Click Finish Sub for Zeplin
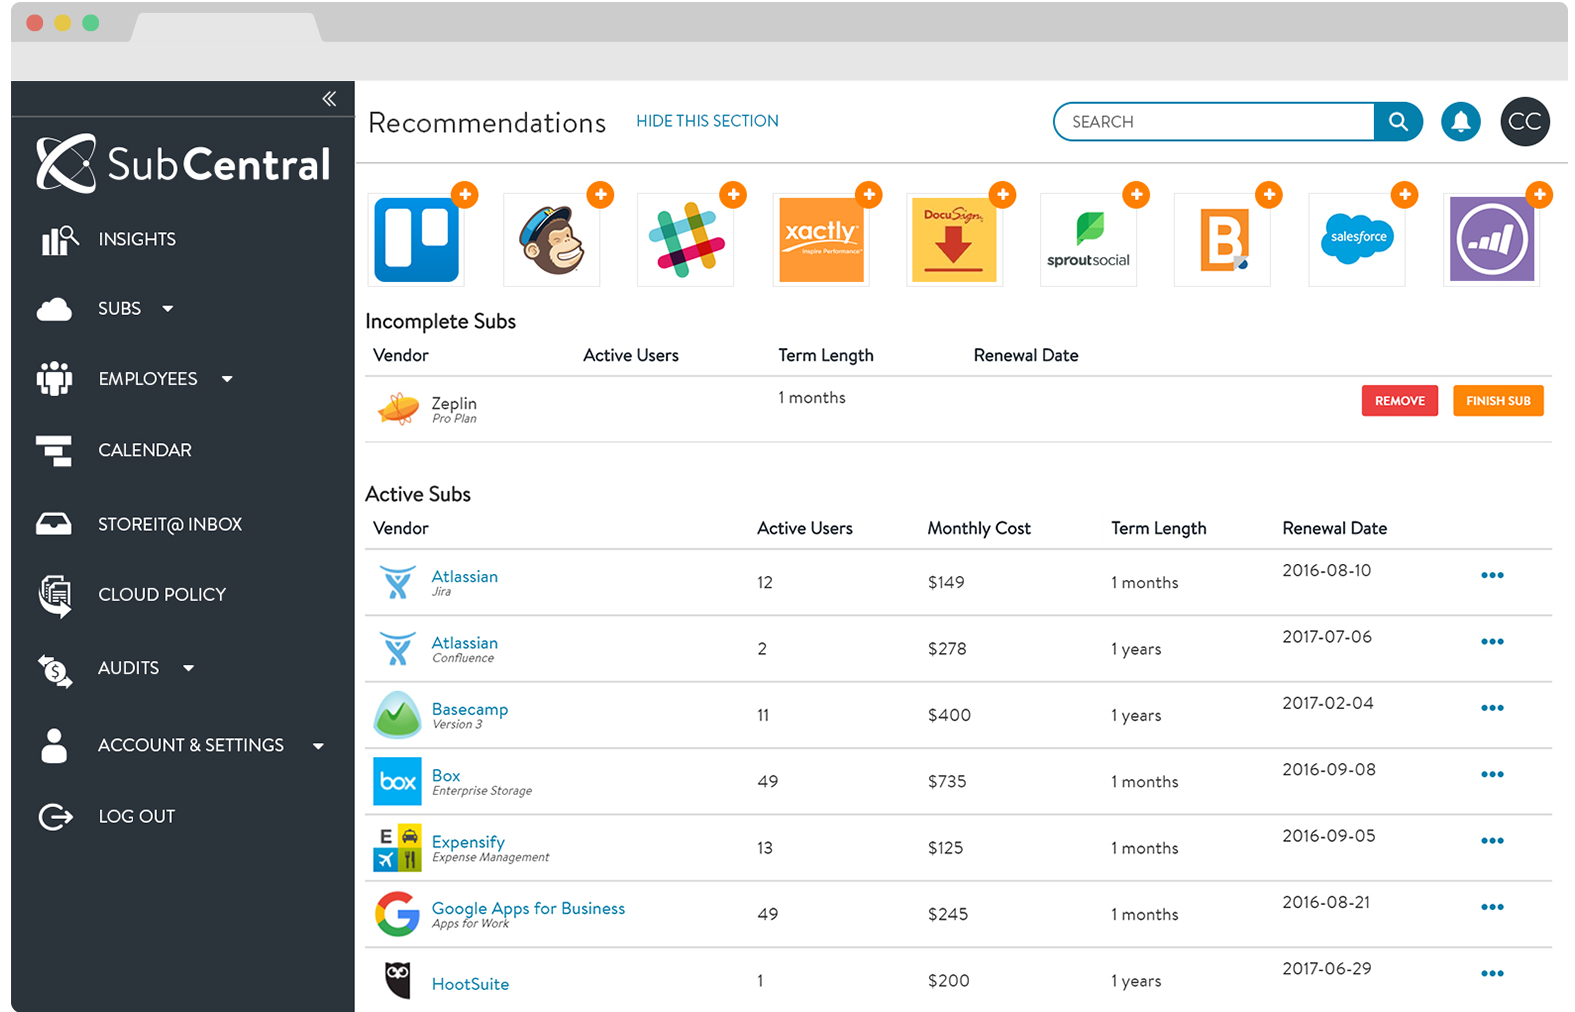This screenshot has width=1575, height=1012. [1498, 401]
